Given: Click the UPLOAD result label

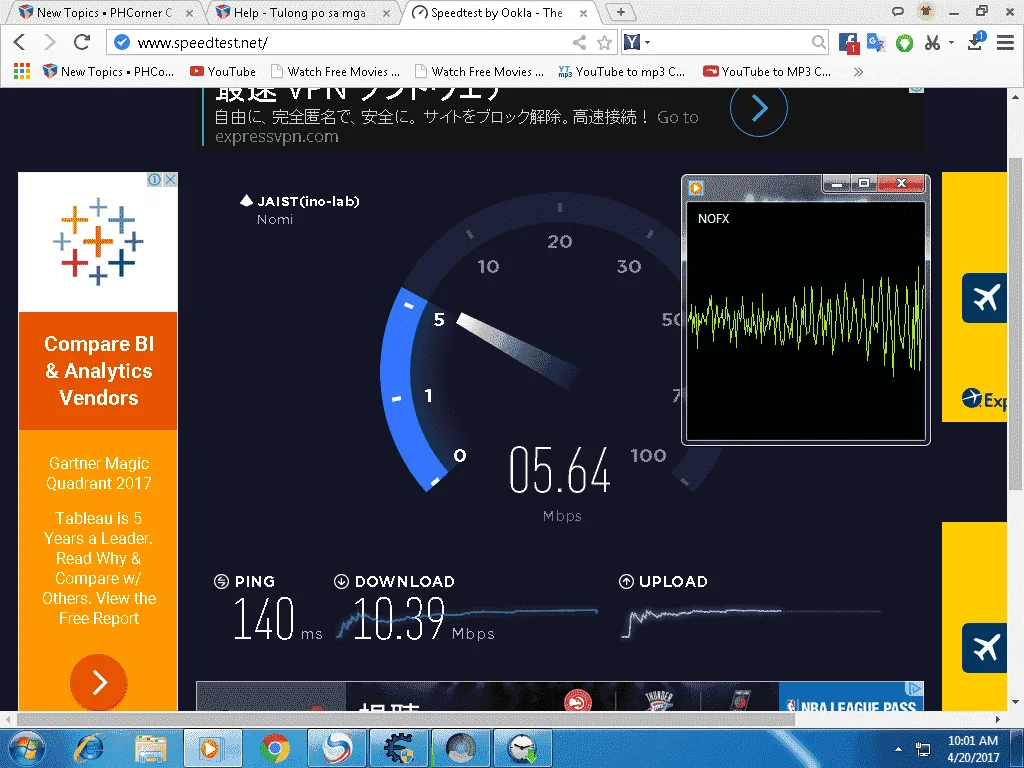Looking at the screenshot, I should click(x=673, y=581).
